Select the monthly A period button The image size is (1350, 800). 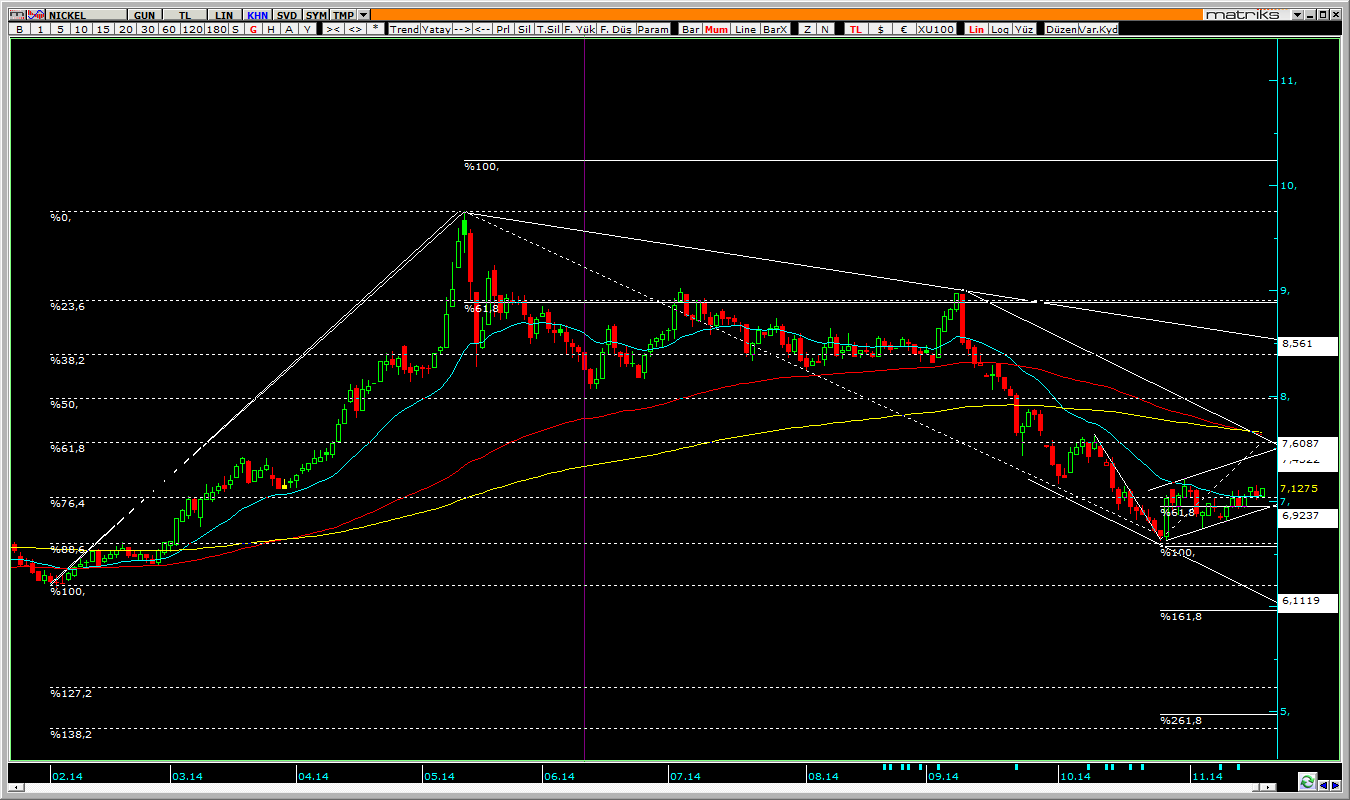tap(288, 29)
